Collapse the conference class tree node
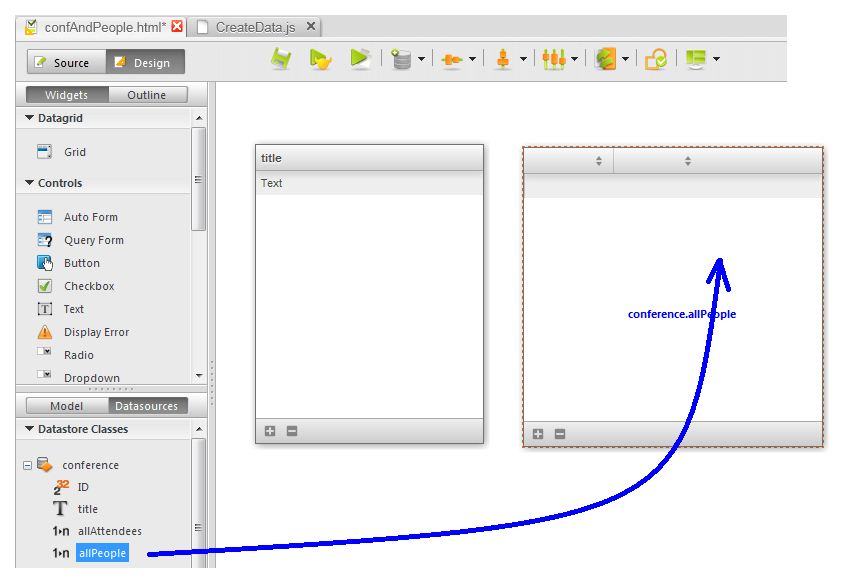Viewport: 853px width, 580px height. (x=27, y=465)
